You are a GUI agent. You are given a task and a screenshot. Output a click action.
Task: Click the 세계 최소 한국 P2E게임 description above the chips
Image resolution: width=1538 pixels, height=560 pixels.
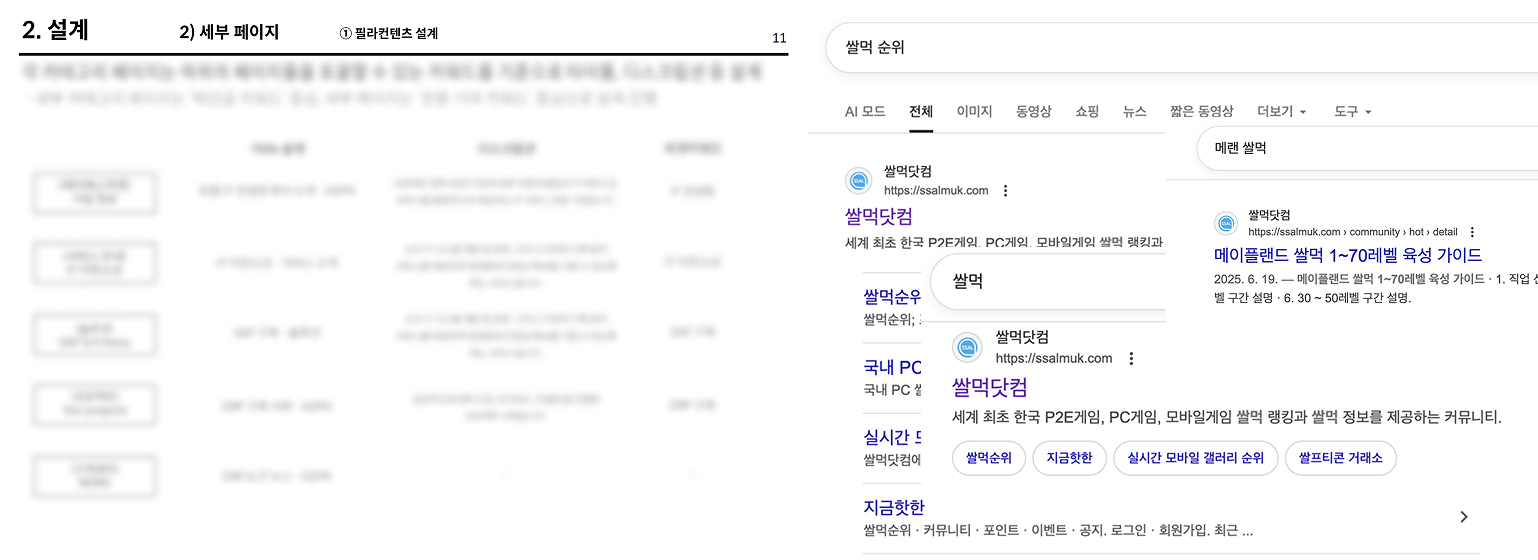(x=1227, y=417)
